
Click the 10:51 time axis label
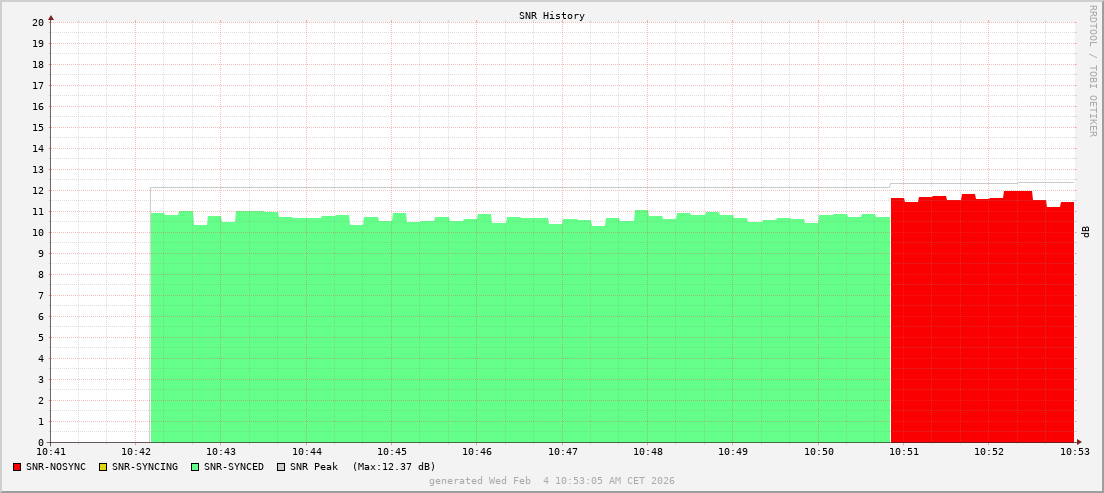click(x=904, y=452)
